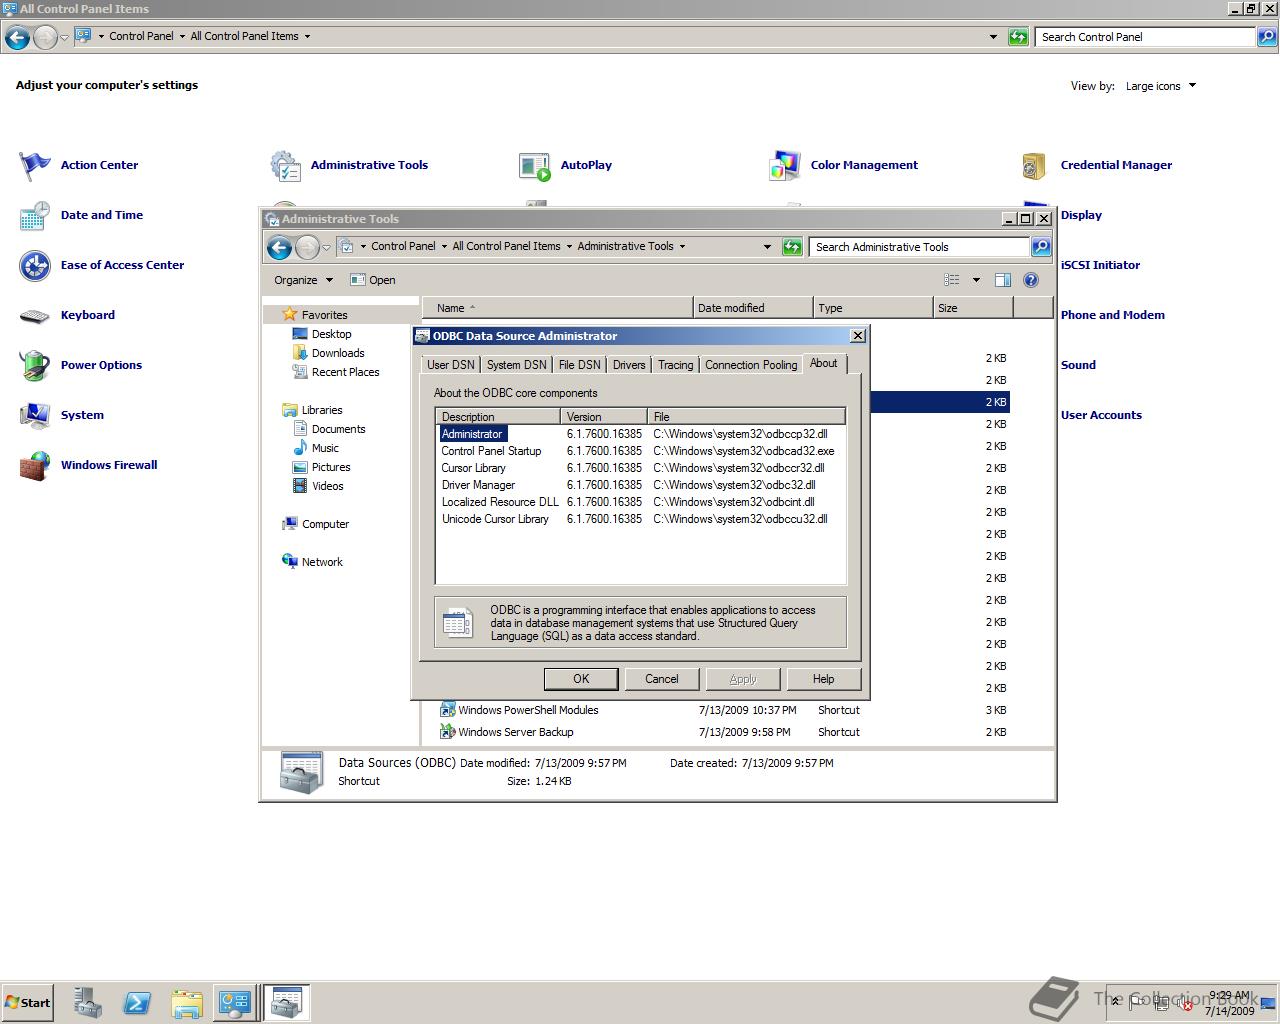Expand arrow after Control Panel breadcrumb in top window
Screen dimensions: 1280x1024
tap(182, 36)
